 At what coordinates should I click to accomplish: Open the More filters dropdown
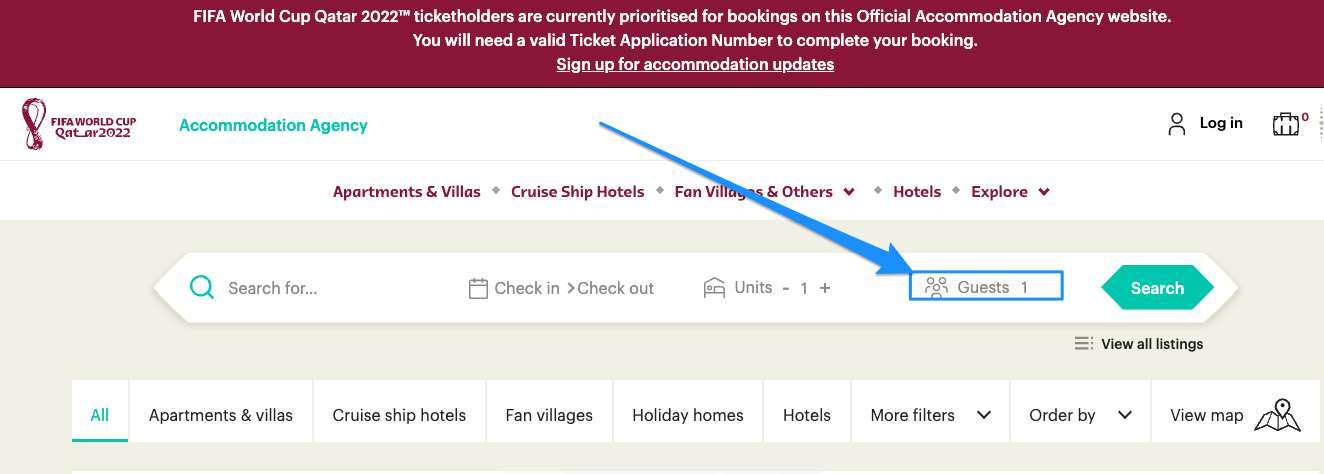(930, 415)
